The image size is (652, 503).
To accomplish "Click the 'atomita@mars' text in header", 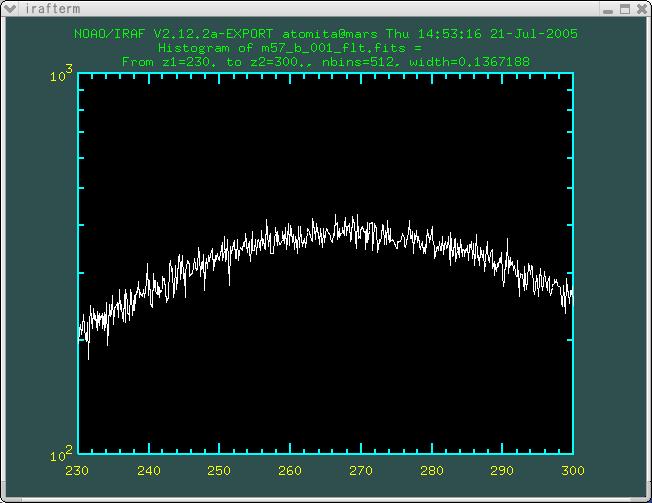I will (330, 34).
